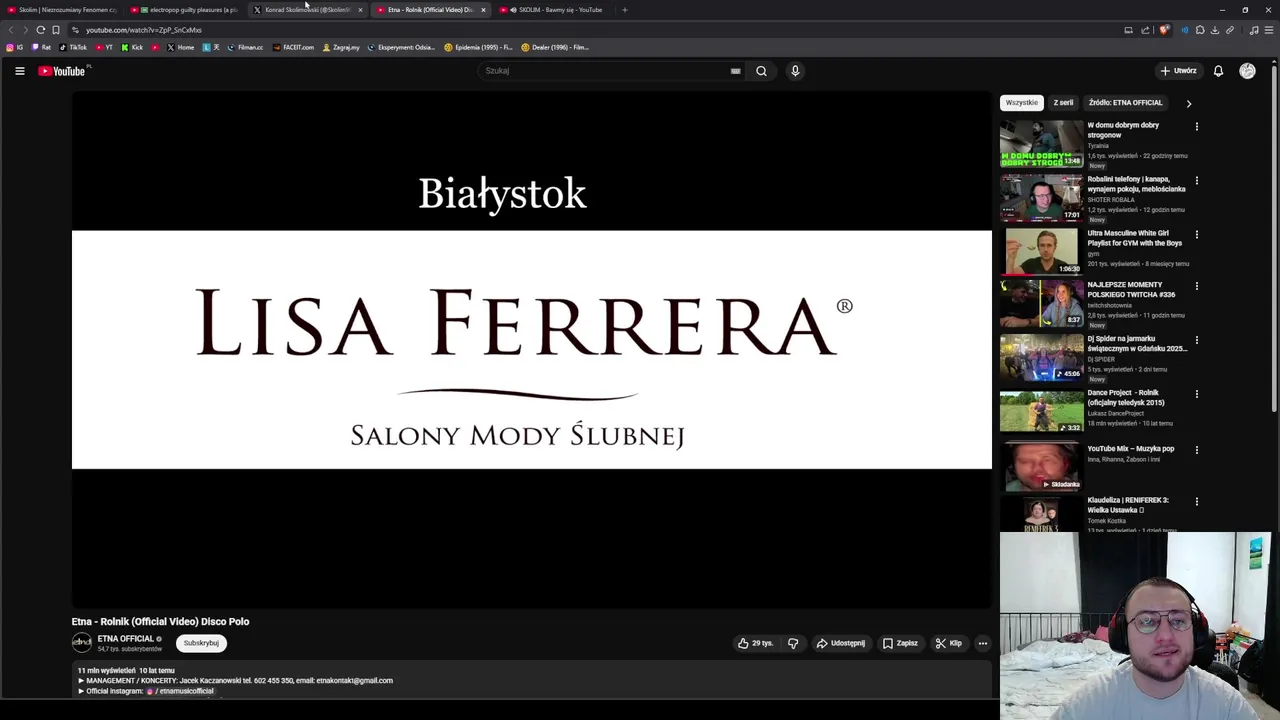1280x720 pixels.
Task: Open the 'Filman.cc' bookmark
Action: pyautogui.click(x=245, y=47)
